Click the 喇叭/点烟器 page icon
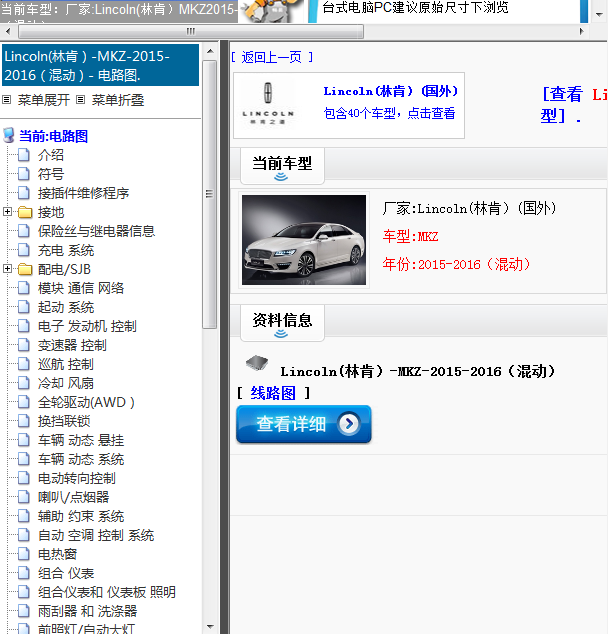This screenshot has width=608, height=634. (24, 497)
